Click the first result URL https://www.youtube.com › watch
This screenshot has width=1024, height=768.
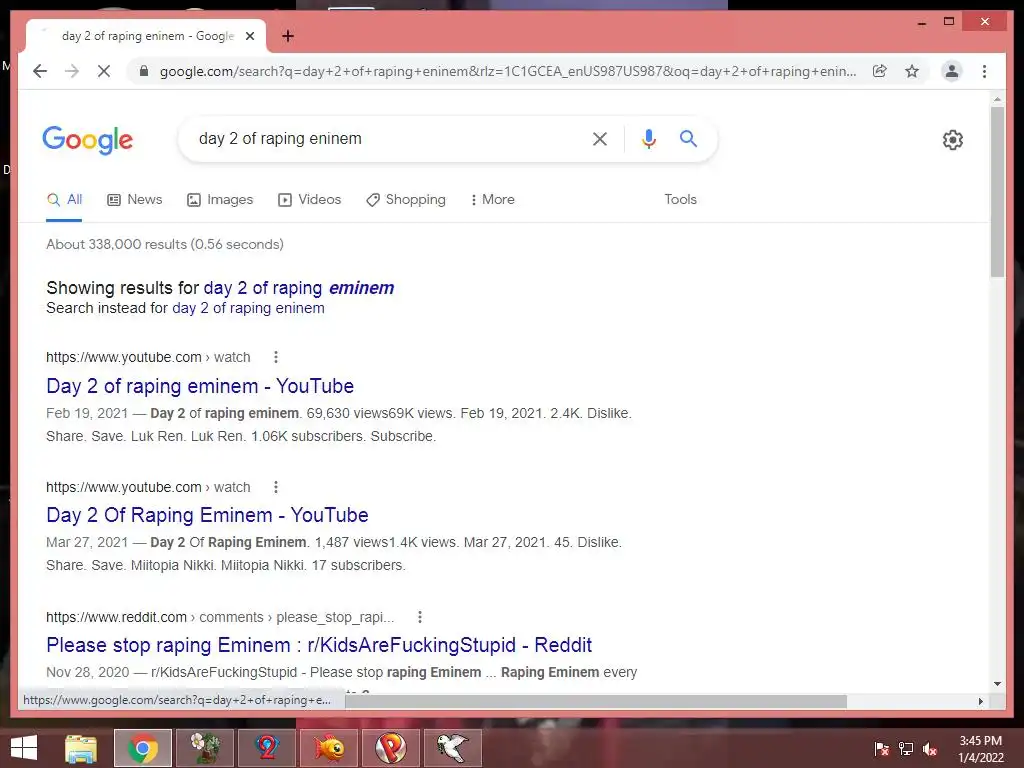click(148, 357)
